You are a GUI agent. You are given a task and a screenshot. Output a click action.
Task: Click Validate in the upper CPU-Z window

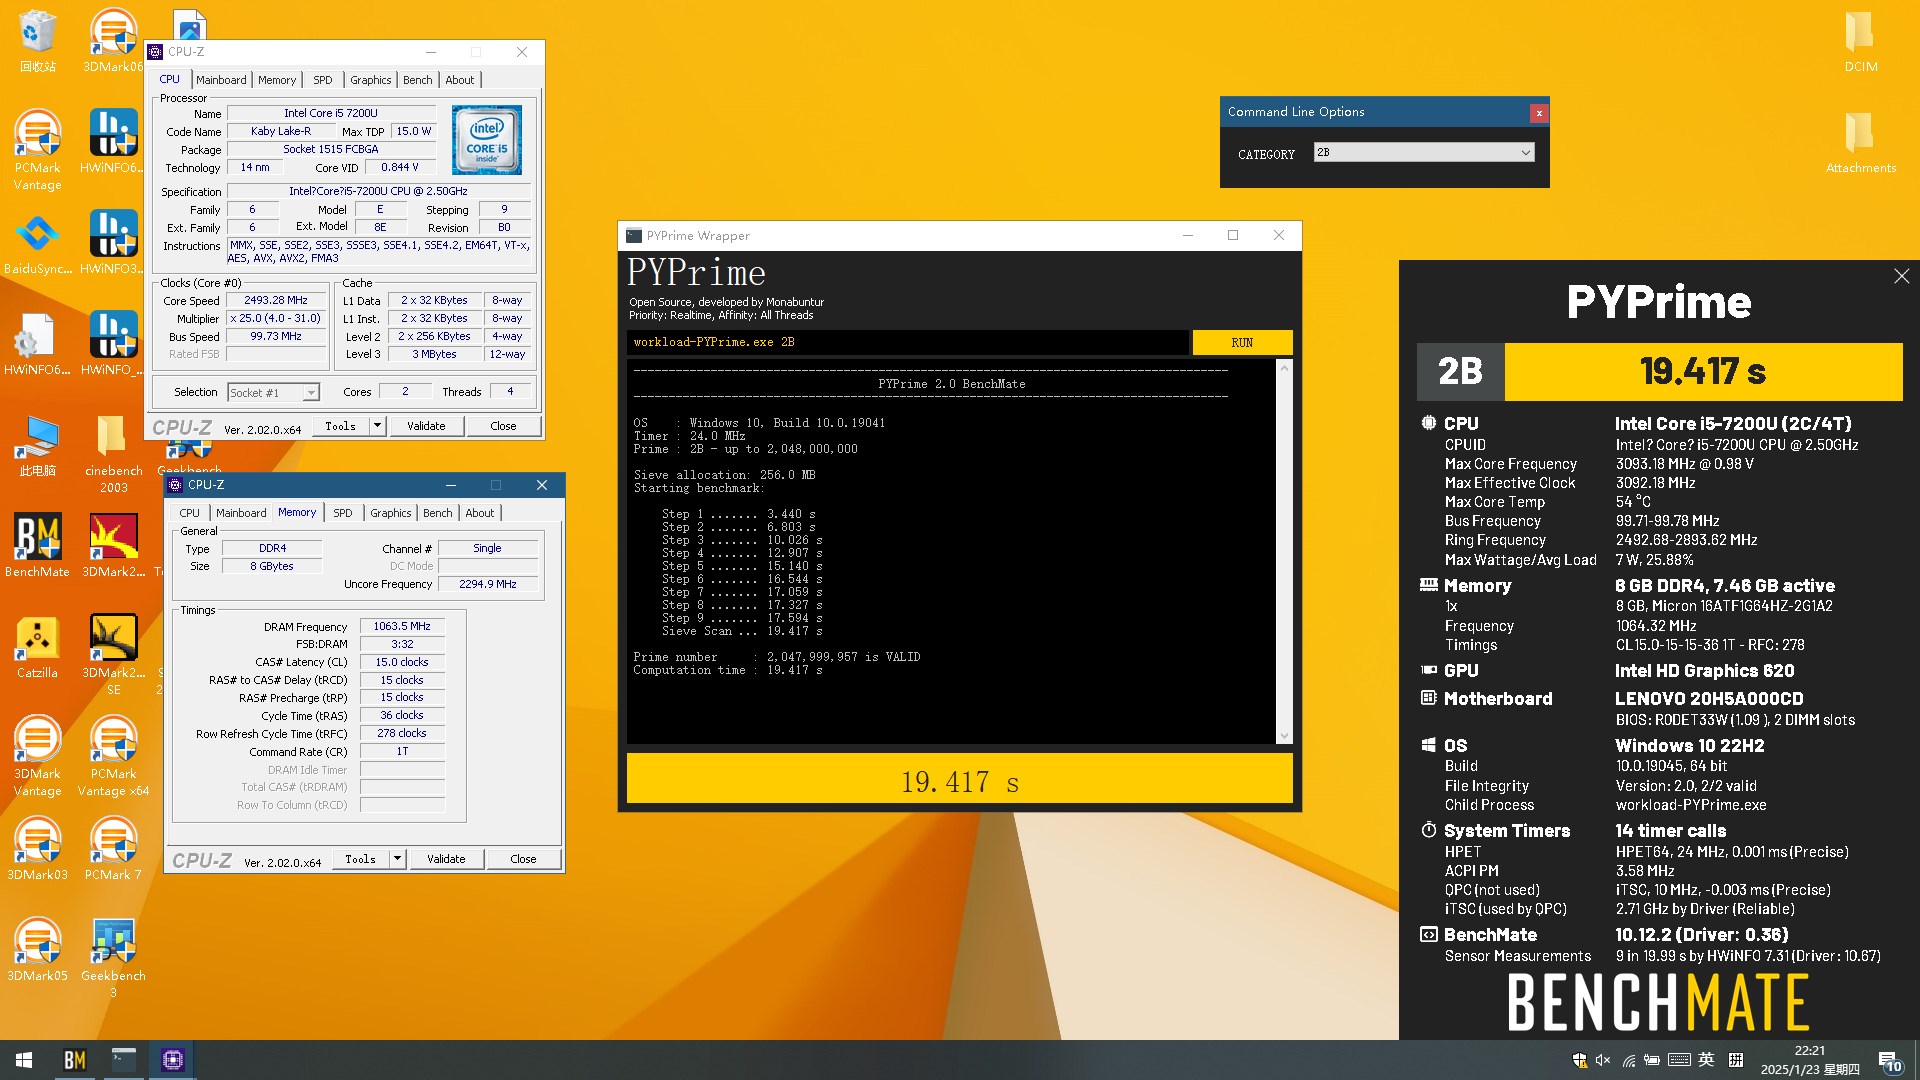pyautogui.click(x=426, y=426)
